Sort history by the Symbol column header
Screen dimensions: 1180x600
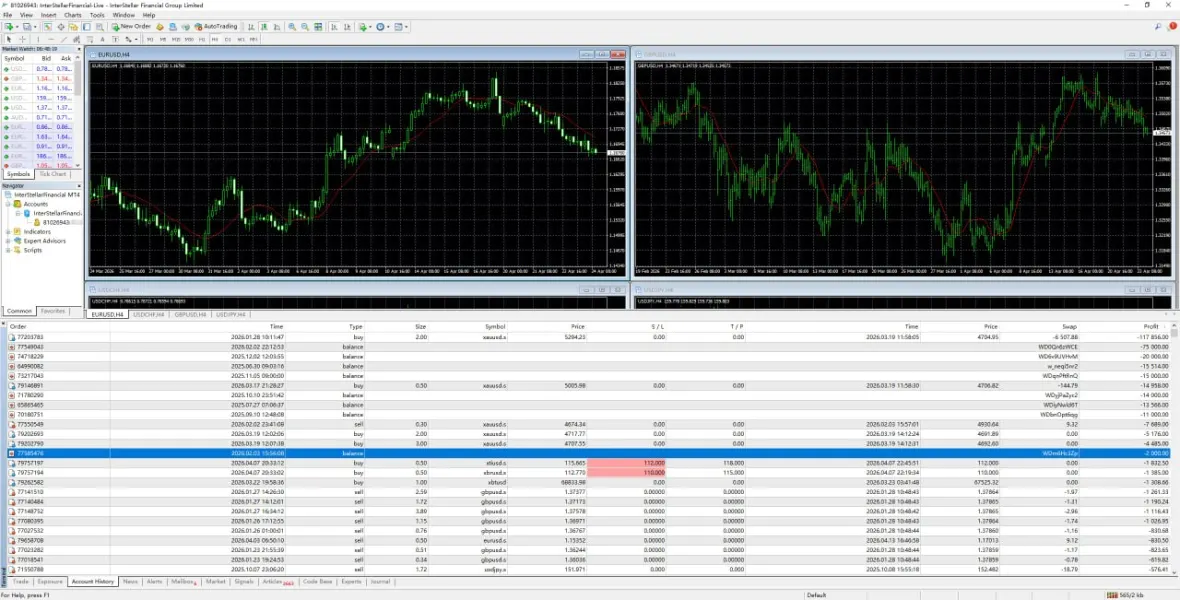[494, 327]
